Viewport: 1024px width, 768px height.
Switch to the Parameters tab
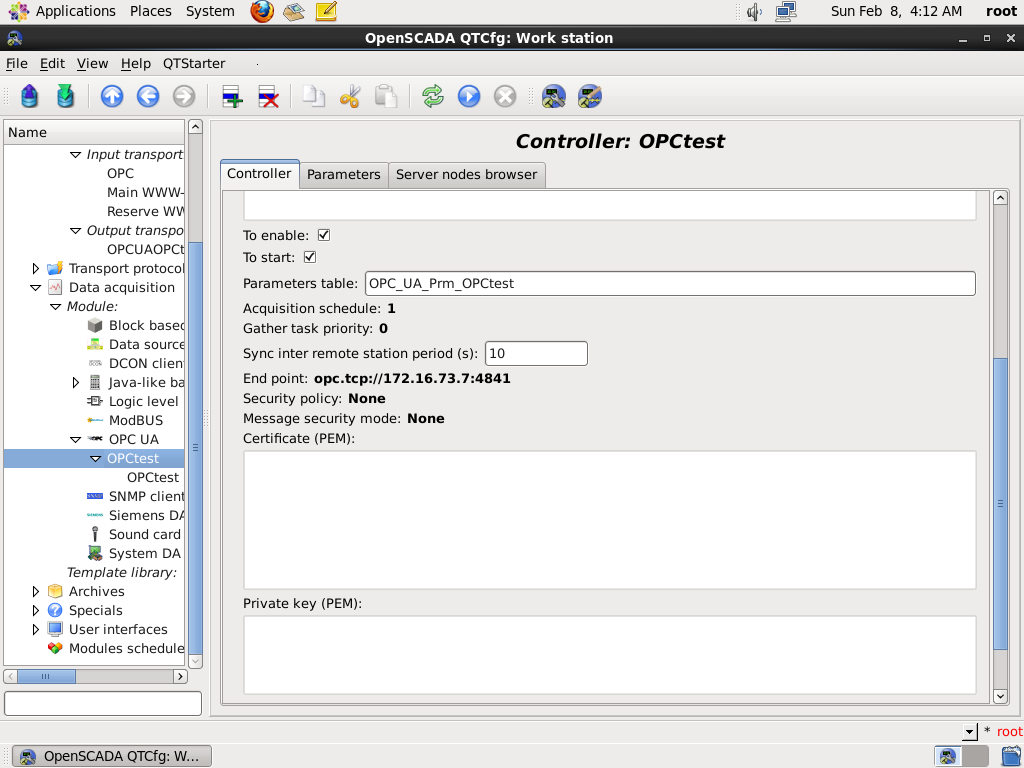pos(343,175)
